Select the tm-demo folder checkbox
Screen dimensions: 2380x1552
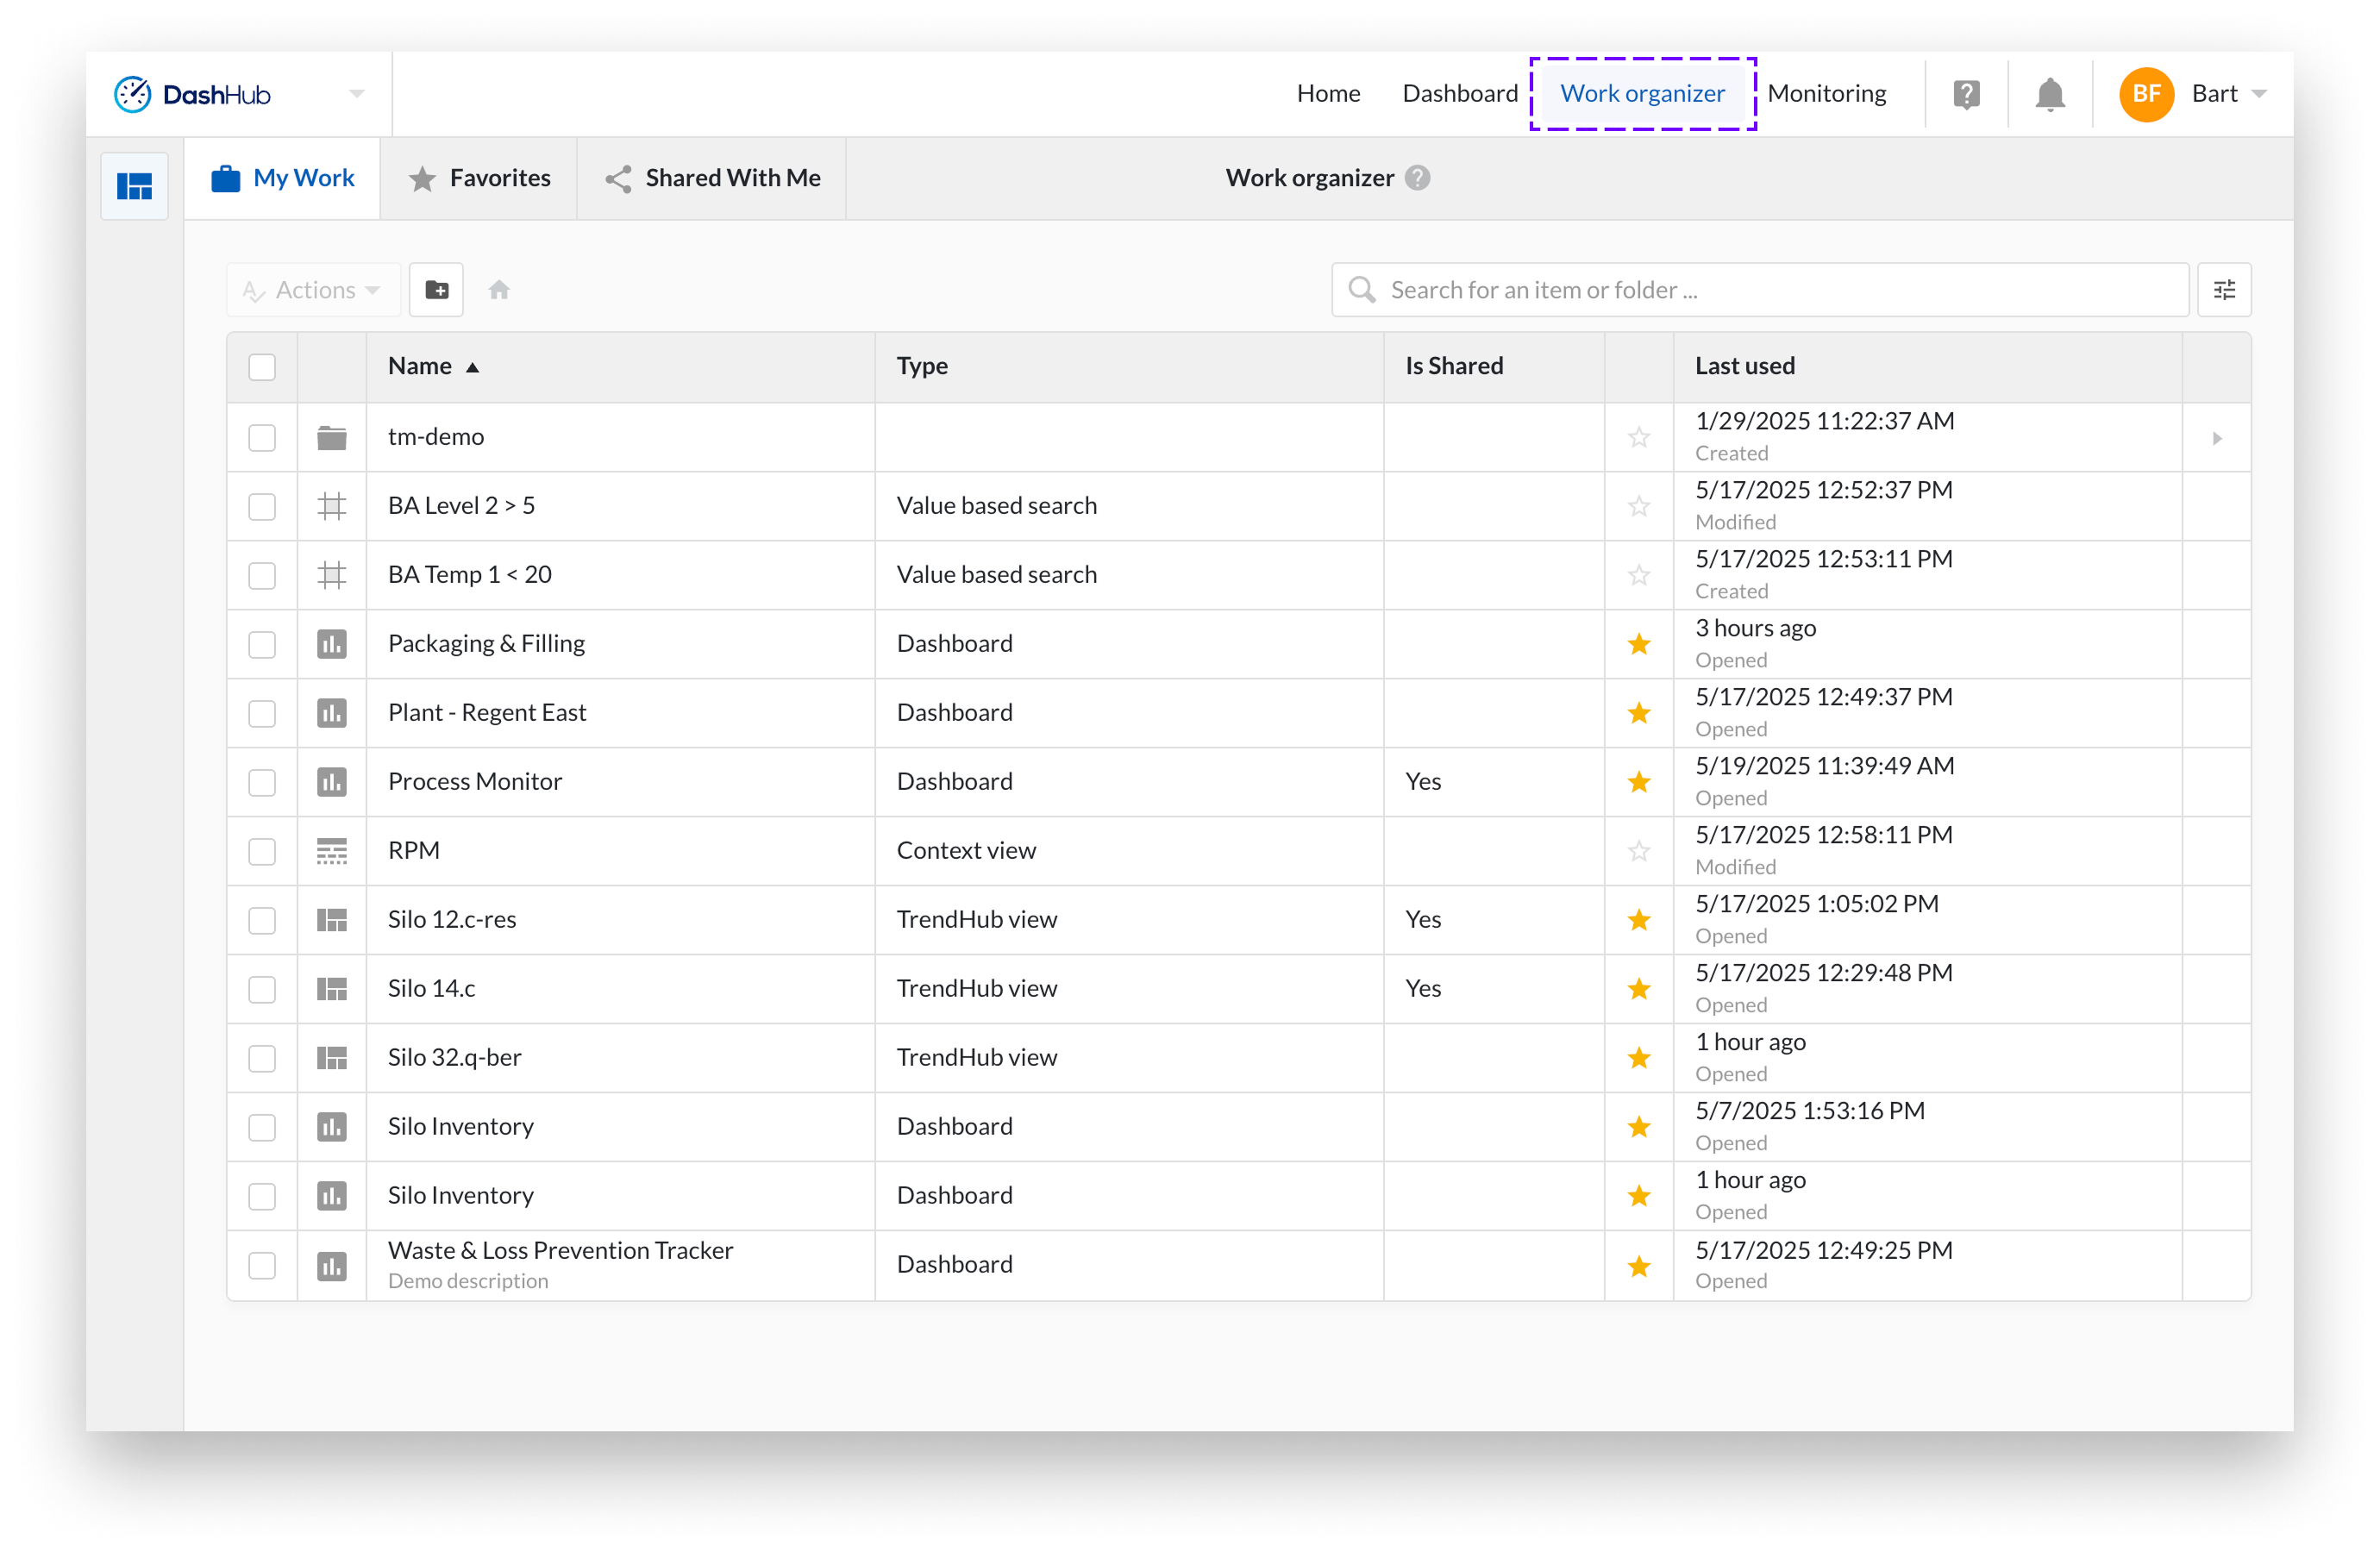(x=262, y=438)
